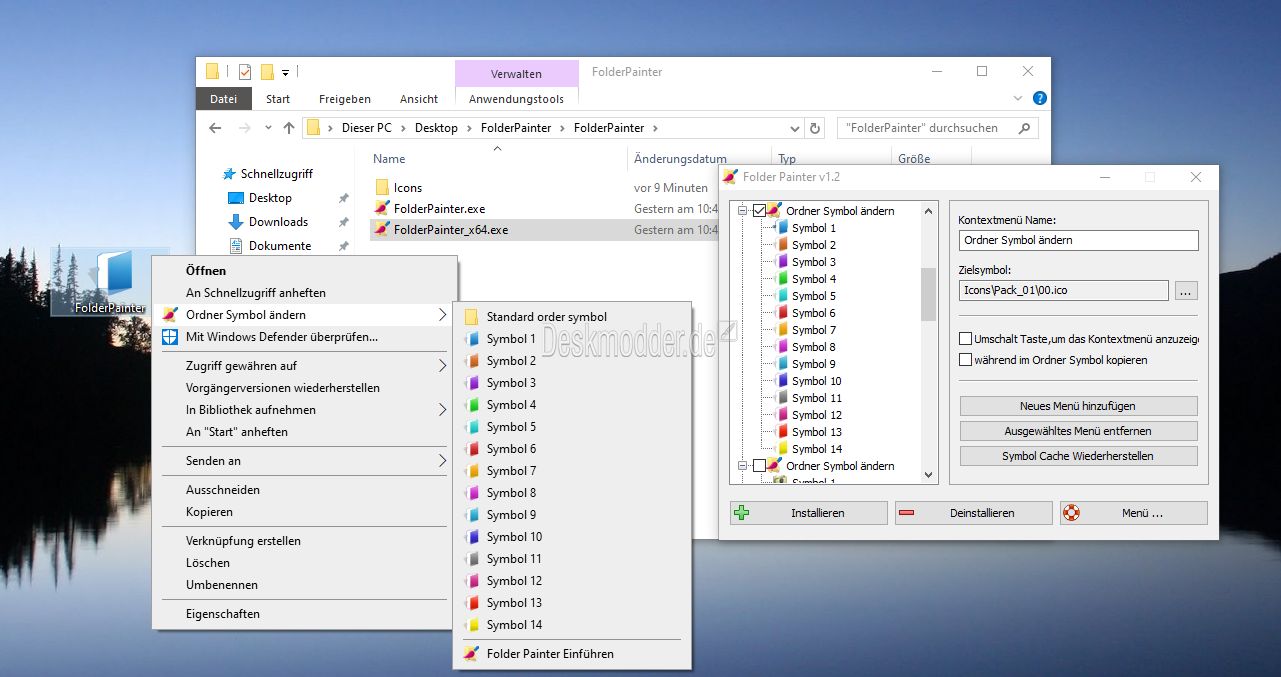Click the Deinstallieren button

coord(973,513)
